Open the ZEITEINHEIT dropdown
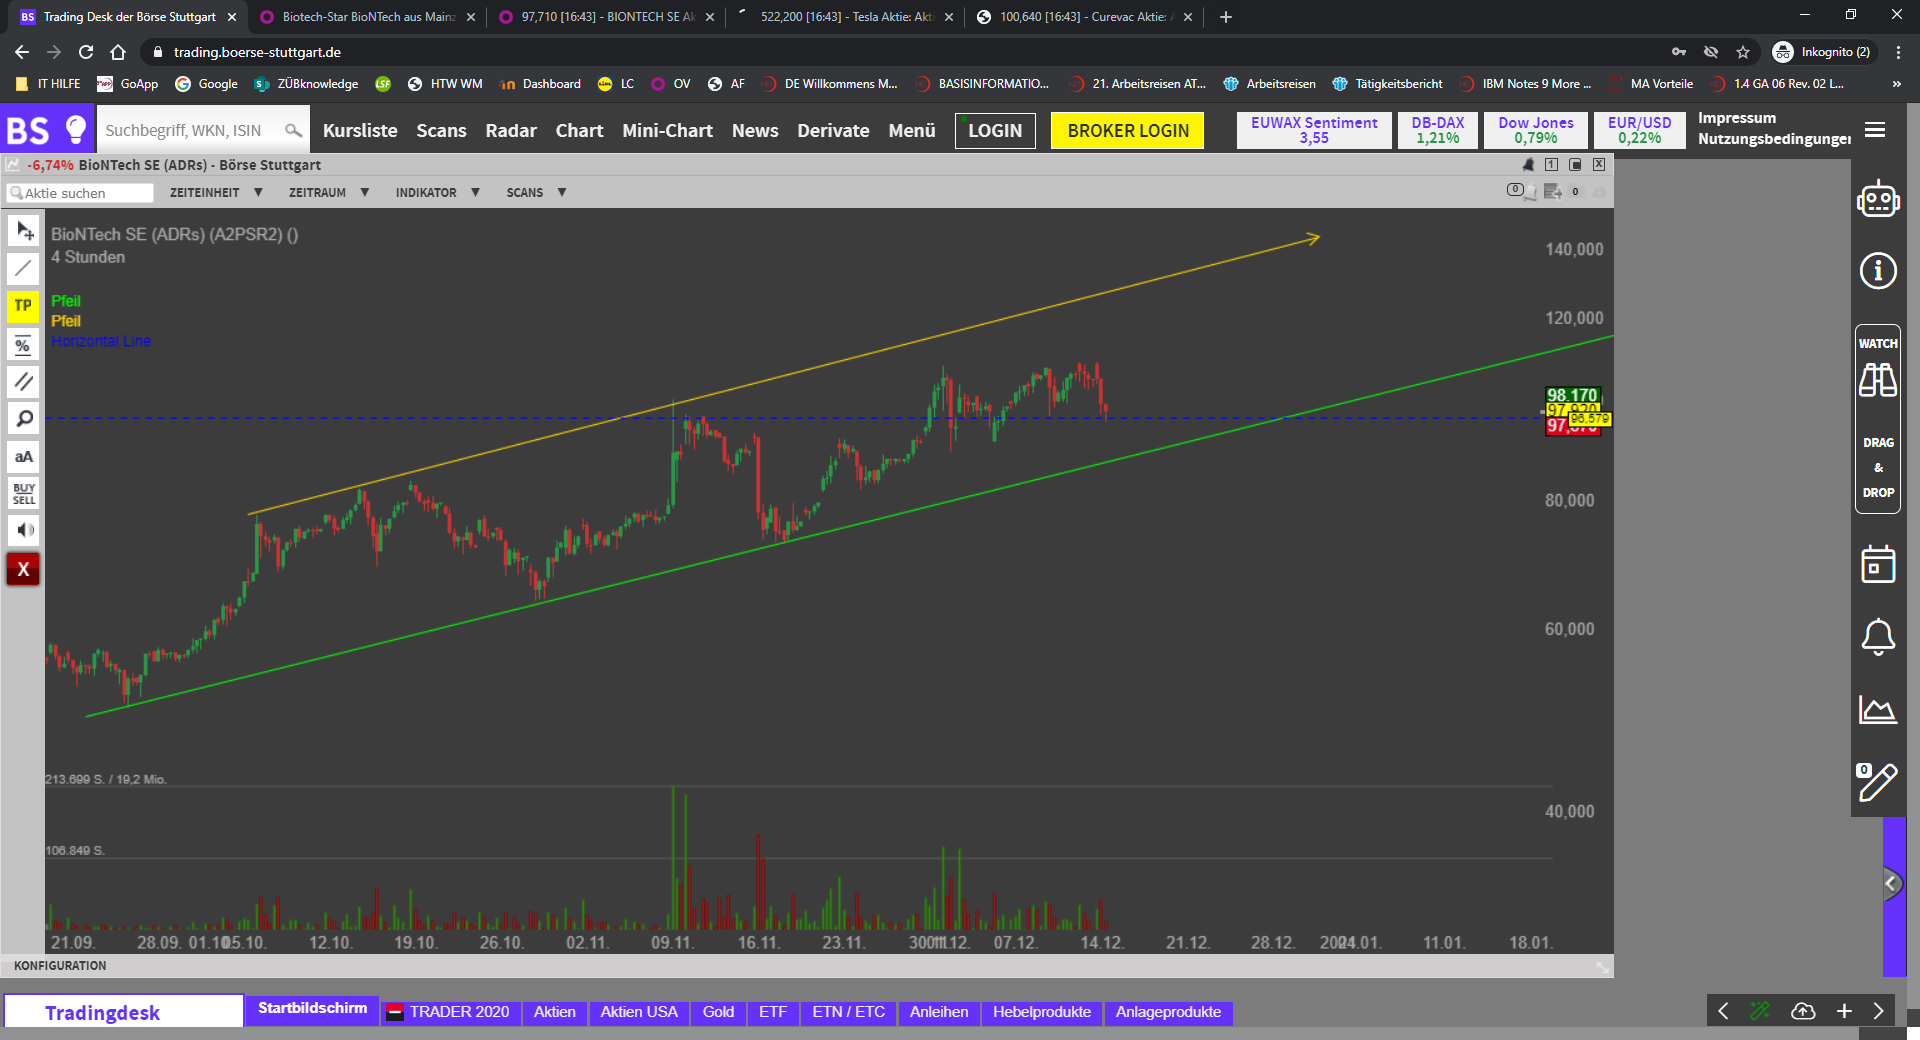The width and height of the screenshot is (1920, 1040). (216, 192)
